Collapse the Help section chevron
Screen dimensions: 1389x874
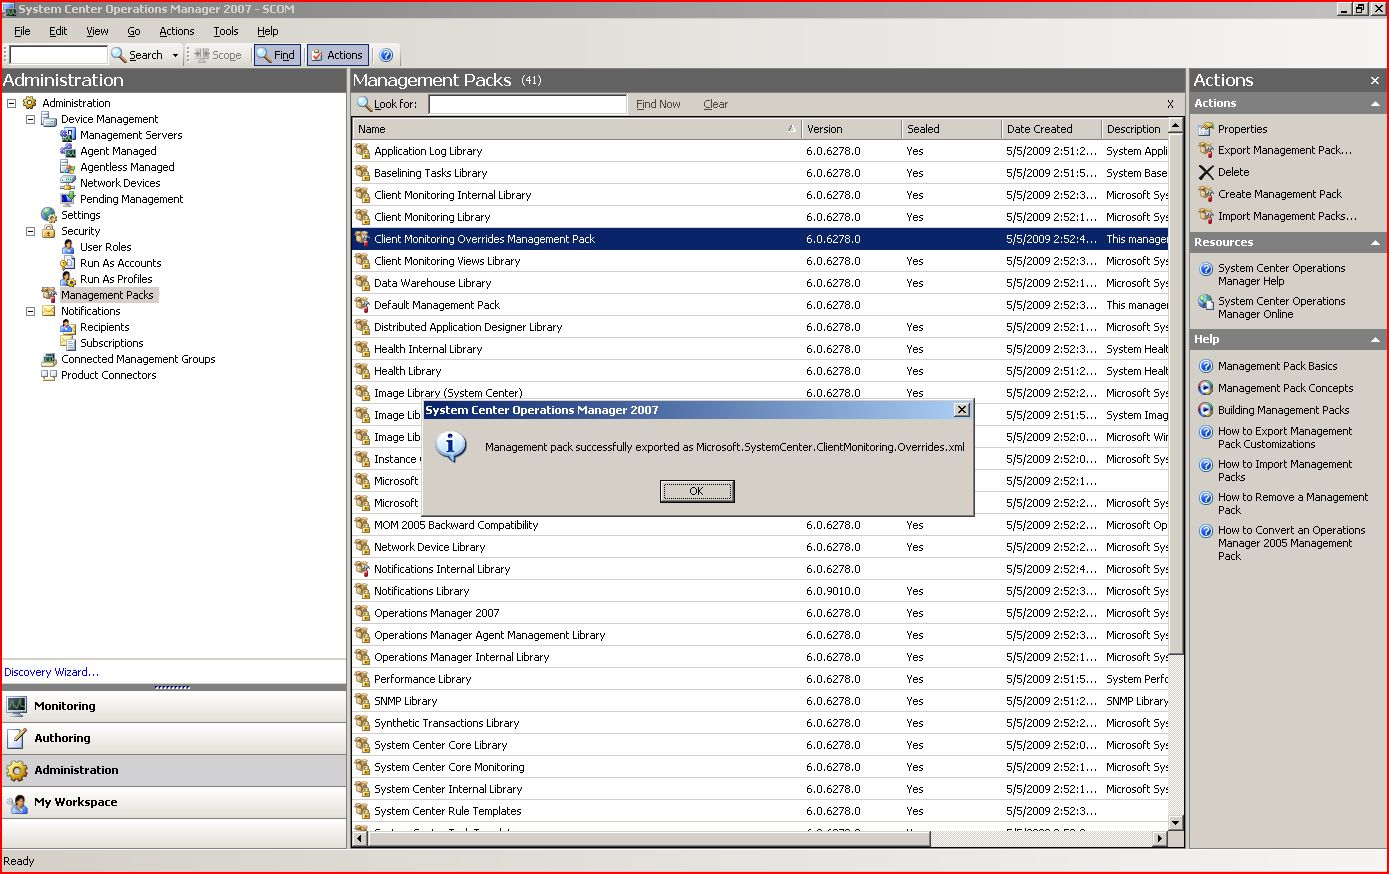tap(1375, 340)
